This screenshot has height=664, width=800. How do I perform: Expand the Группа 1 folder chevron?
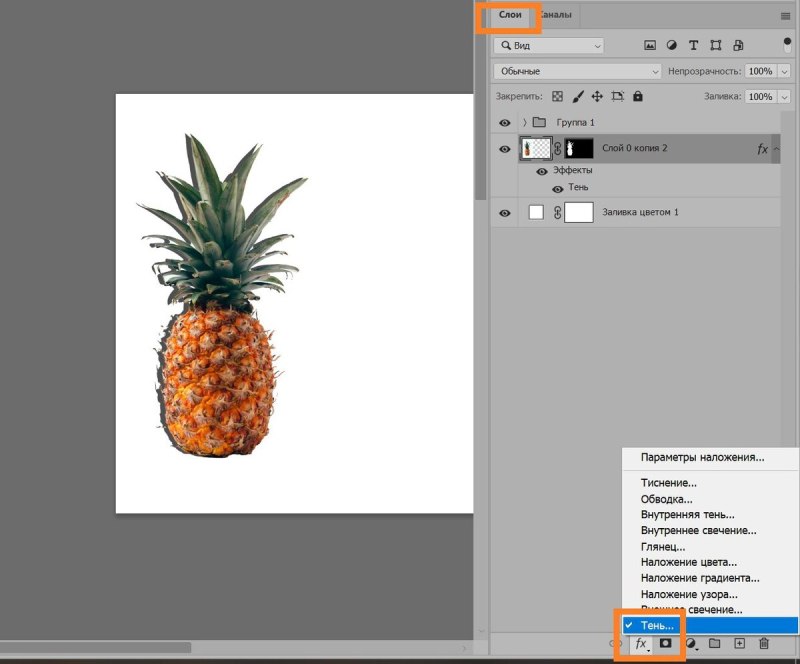coord(524,122)
